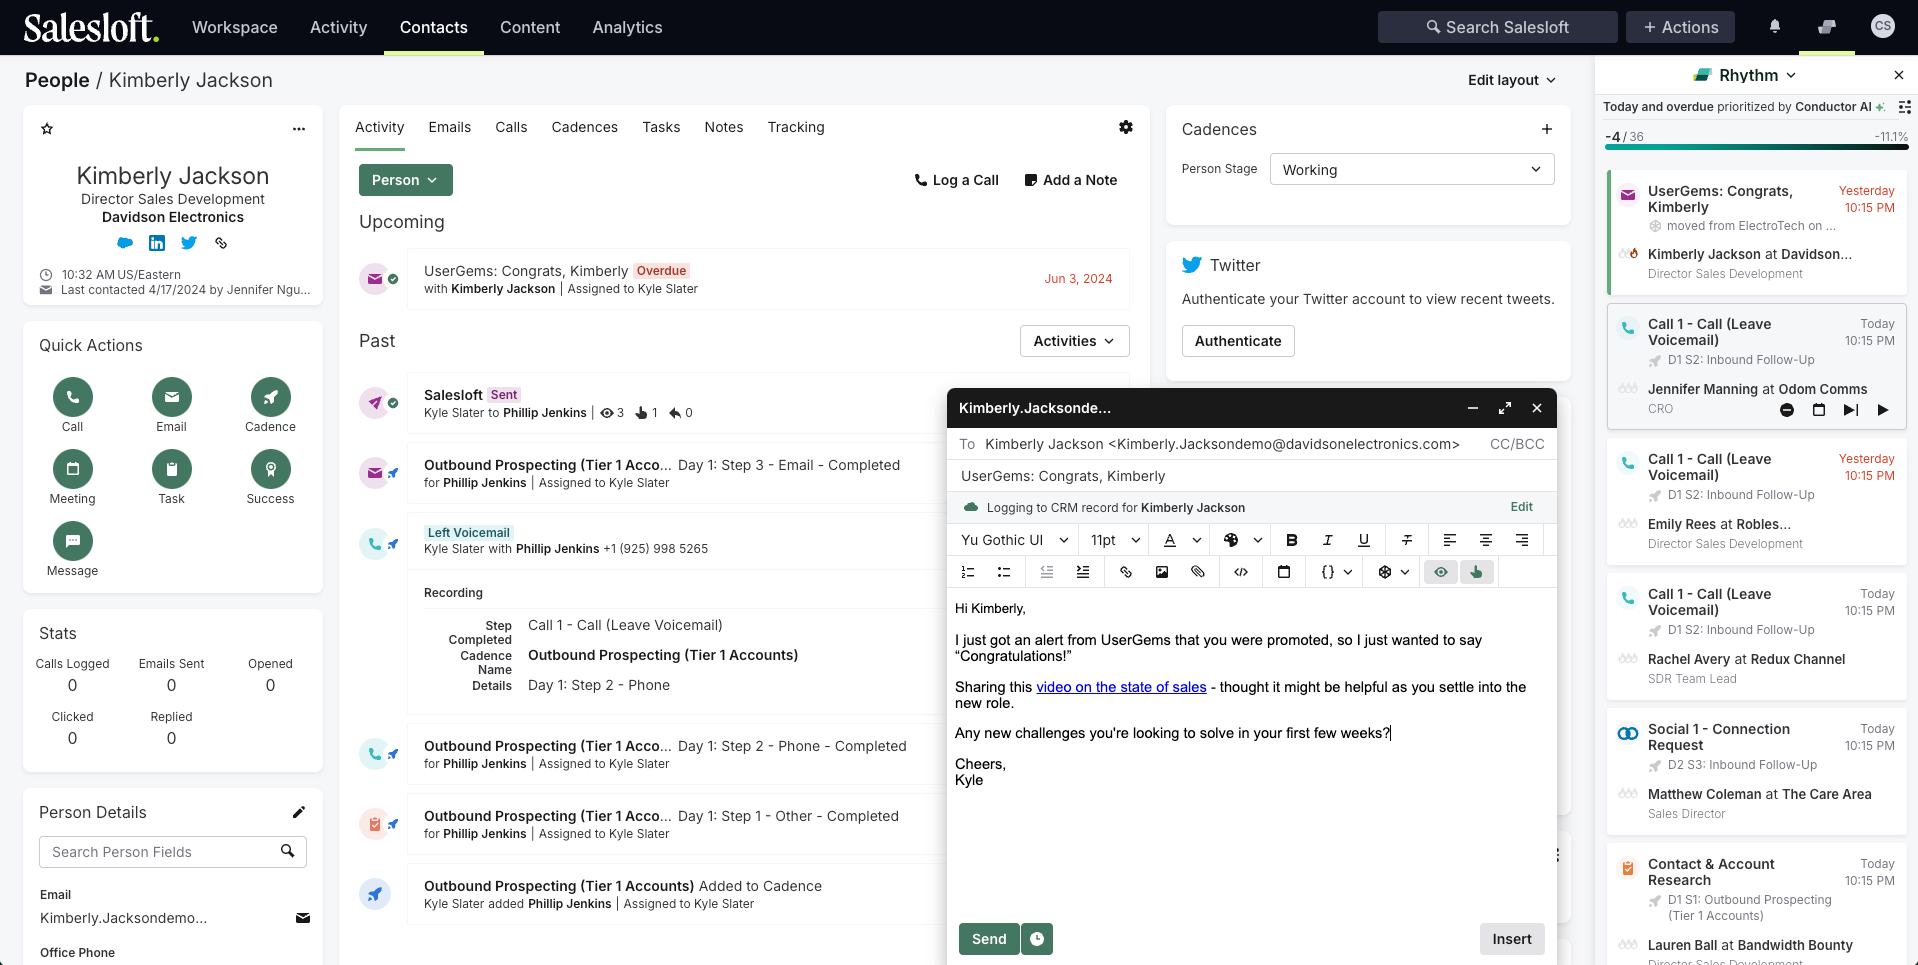The image size is (1918, 965).
Task: Open the Email quick action
Action: click(x=171, y=397)
